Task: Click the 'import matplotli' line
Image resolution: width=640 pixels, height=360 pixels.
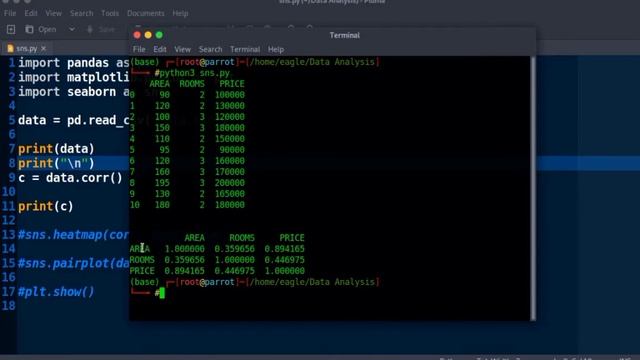Action: [73, 78]
